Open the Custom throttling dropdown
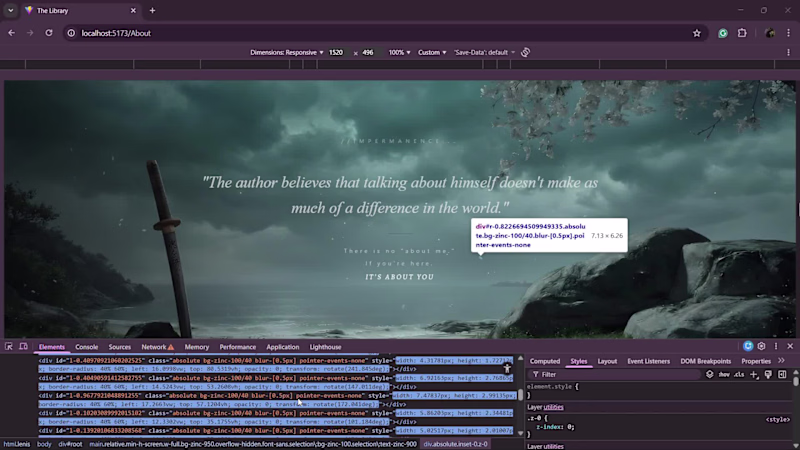This screenshot has width=800, height=450. (432, 52)
